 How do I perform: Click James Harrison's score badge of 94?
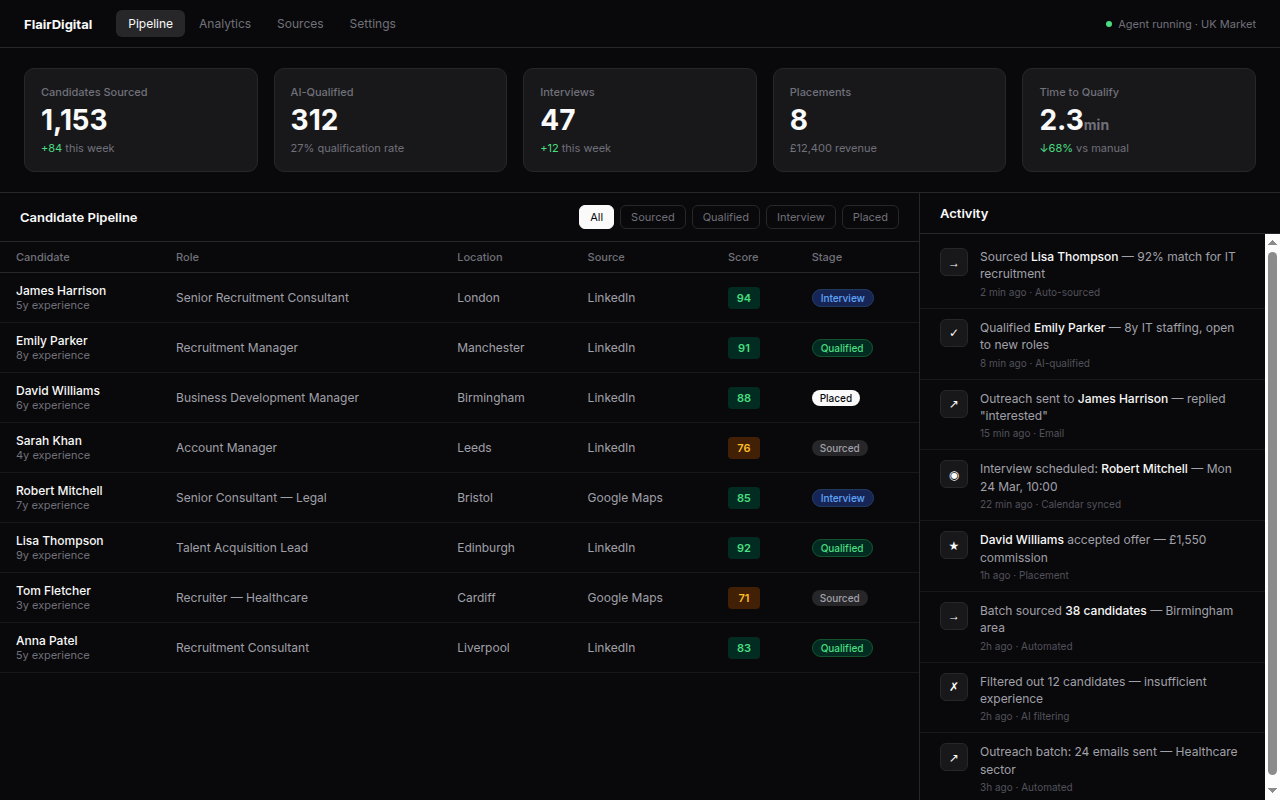tap(743, 298)
